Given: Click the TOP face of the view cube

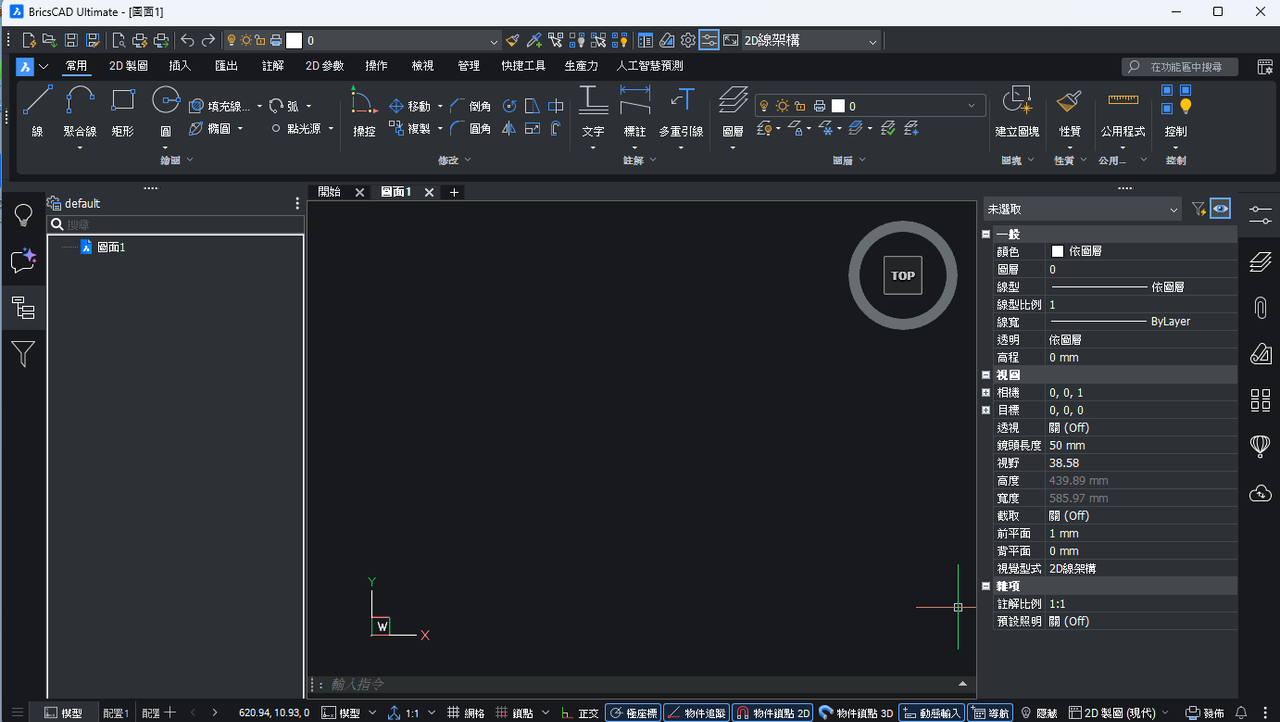Looking at the screenshot, I should click(903, 276).
